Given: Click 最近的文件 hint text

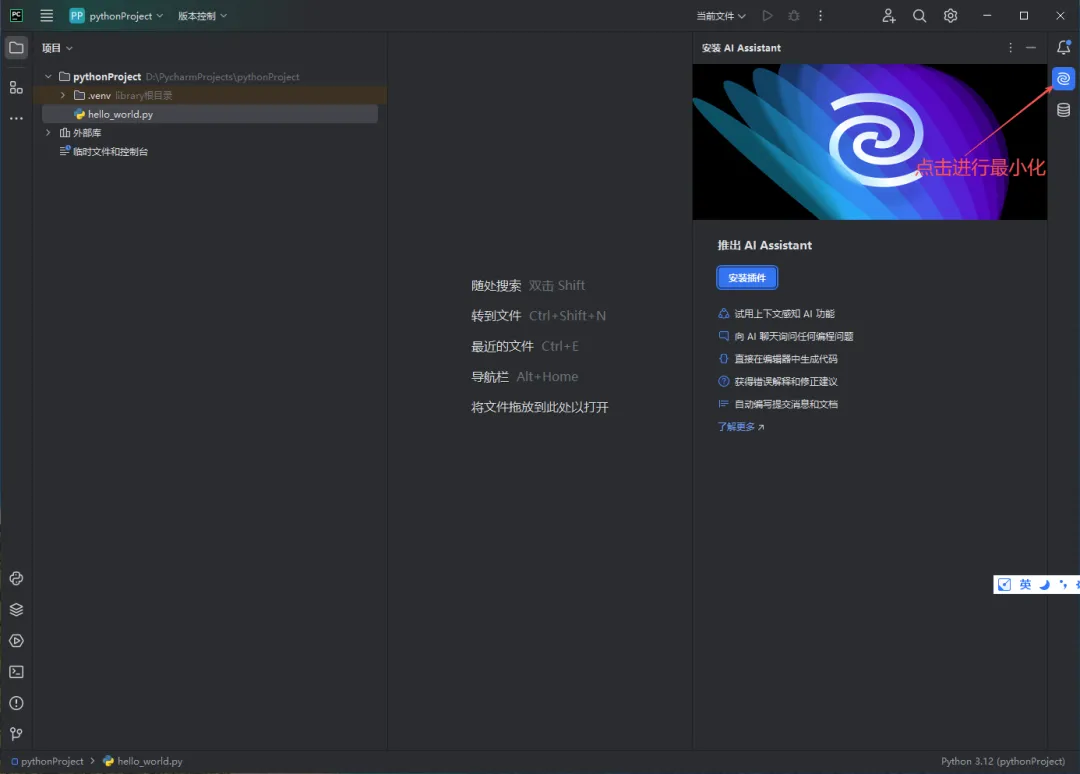Looking at the screenshot, I should (x=502, y=346).
